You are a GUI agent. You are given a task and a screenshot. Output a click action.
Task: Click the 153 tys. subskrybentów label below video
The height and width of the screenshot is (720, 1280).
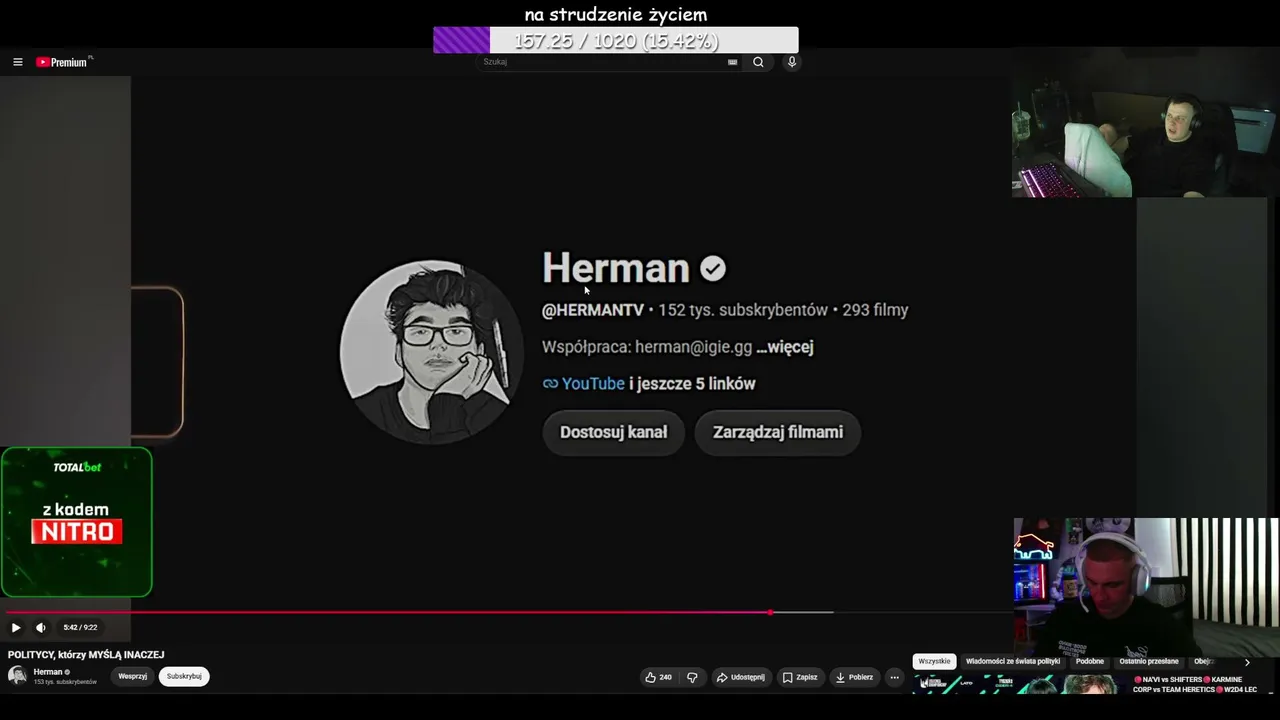(x=65, y=682)
